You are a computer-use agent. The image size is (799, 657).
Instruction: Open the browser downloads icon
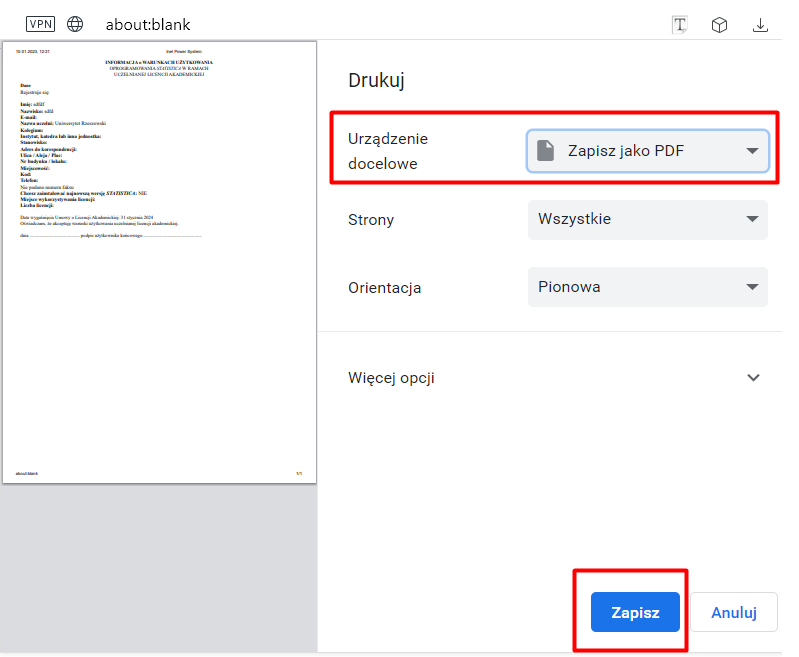[760, 25]
